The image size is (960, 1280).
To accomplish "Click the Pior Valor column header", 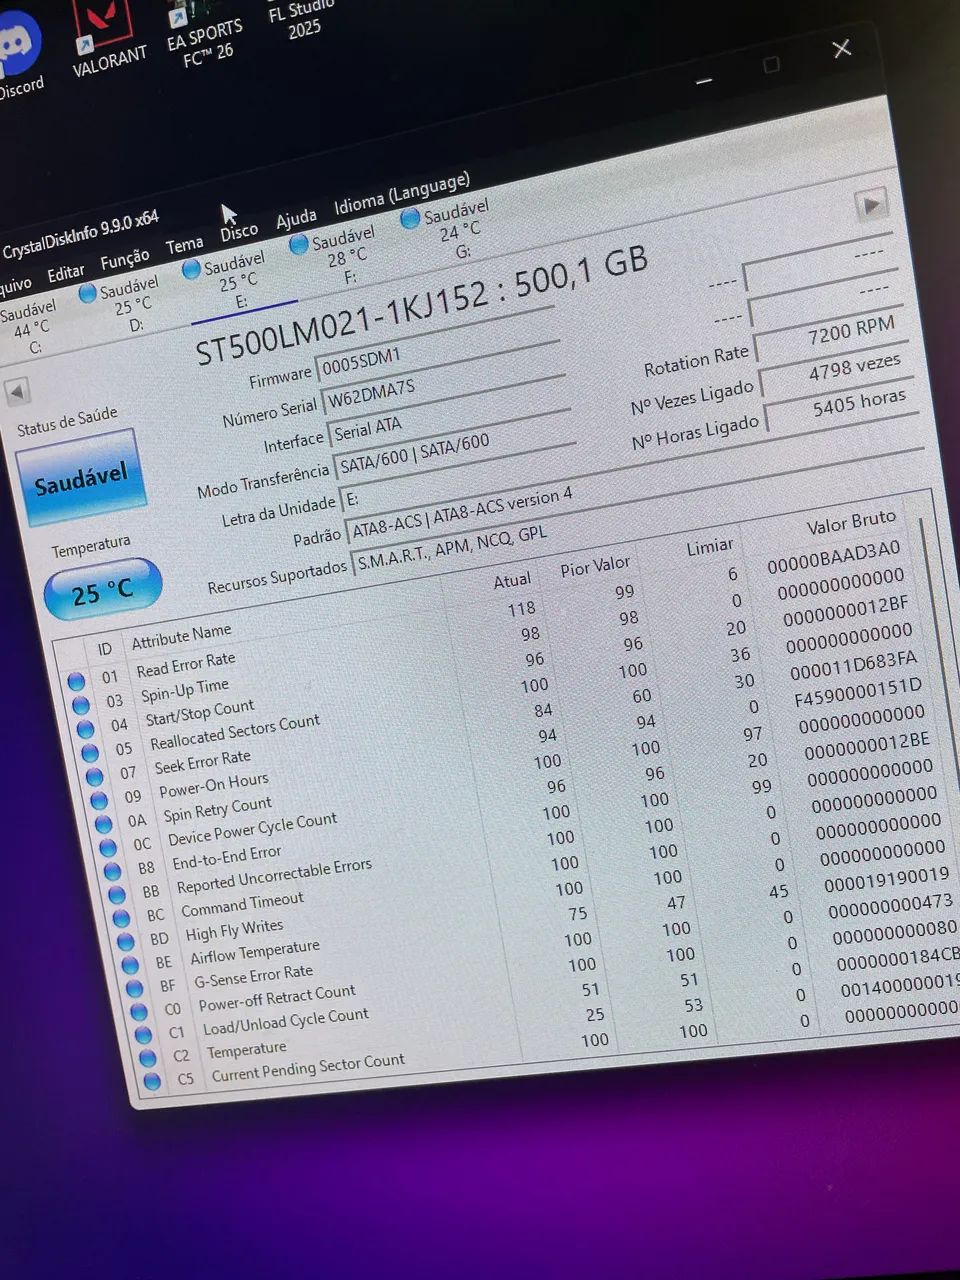I will [x=595, y=567].
